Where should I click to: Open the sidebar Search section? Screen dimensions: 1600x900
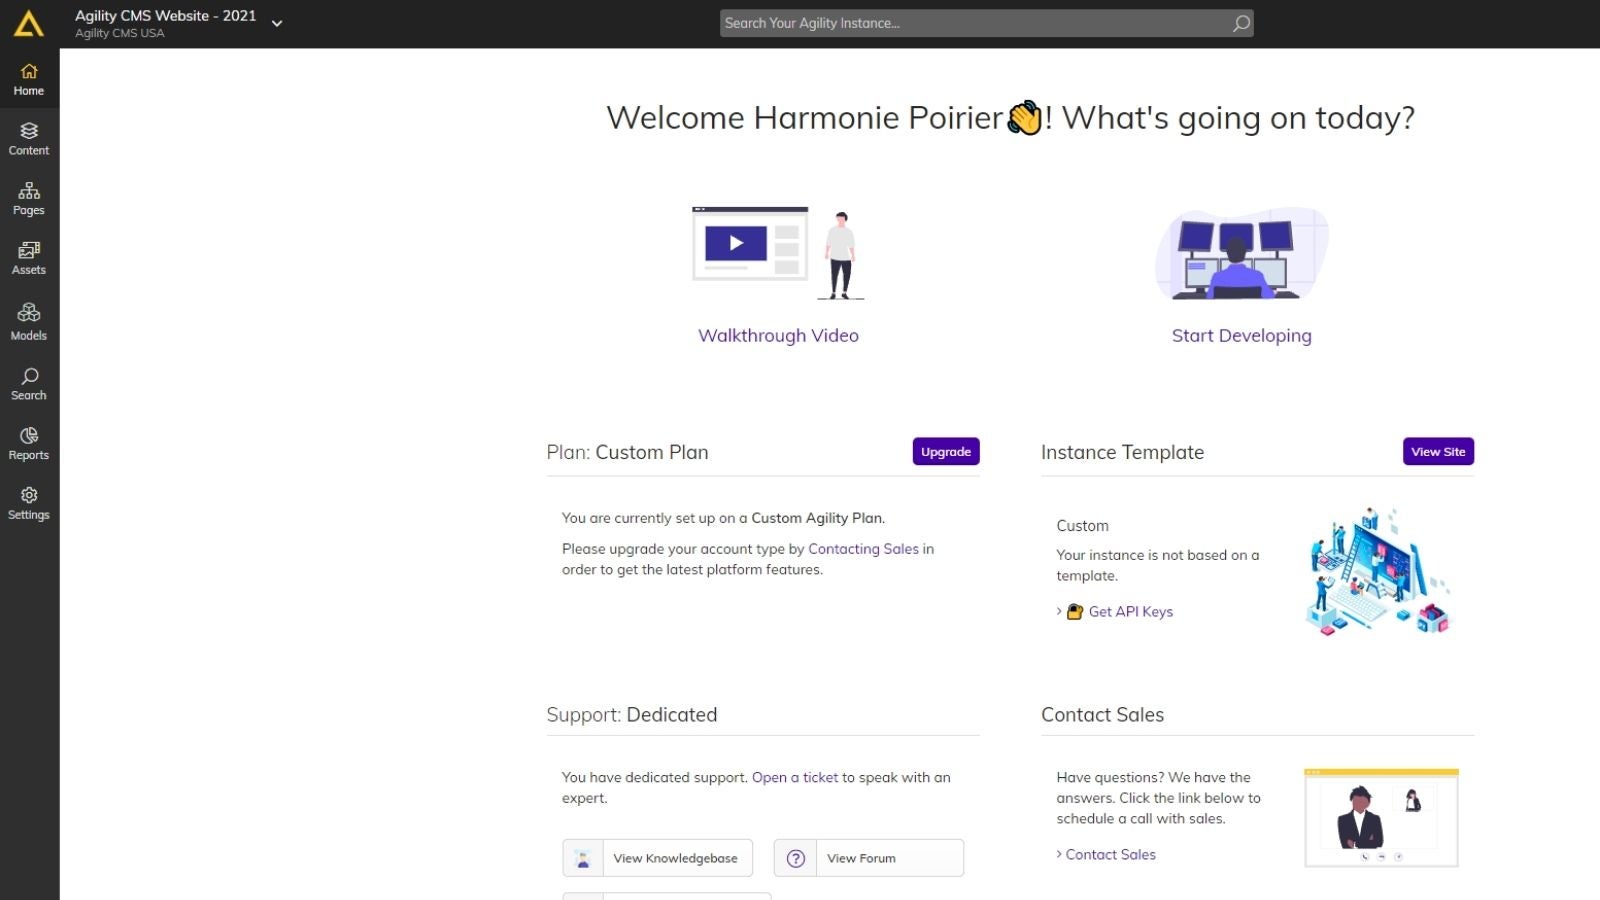coord(29,384)
